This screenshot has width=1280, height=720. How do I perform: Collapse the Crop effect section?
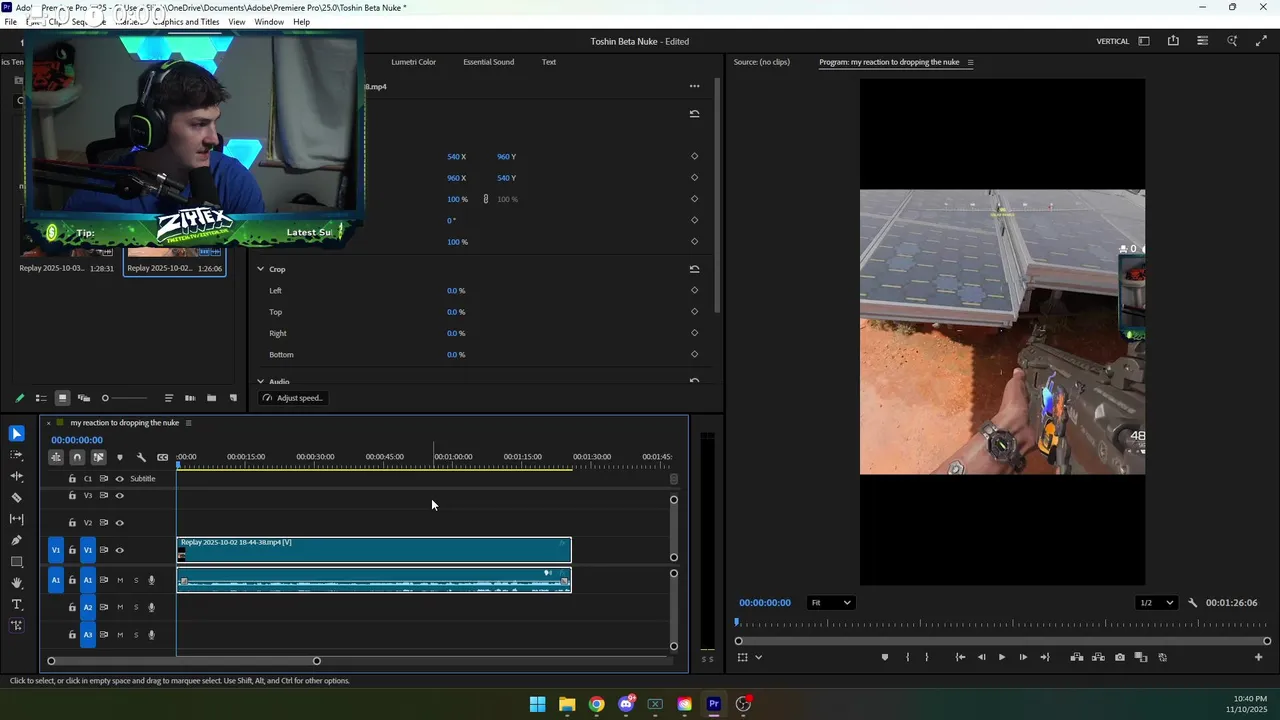pos(260,269)
